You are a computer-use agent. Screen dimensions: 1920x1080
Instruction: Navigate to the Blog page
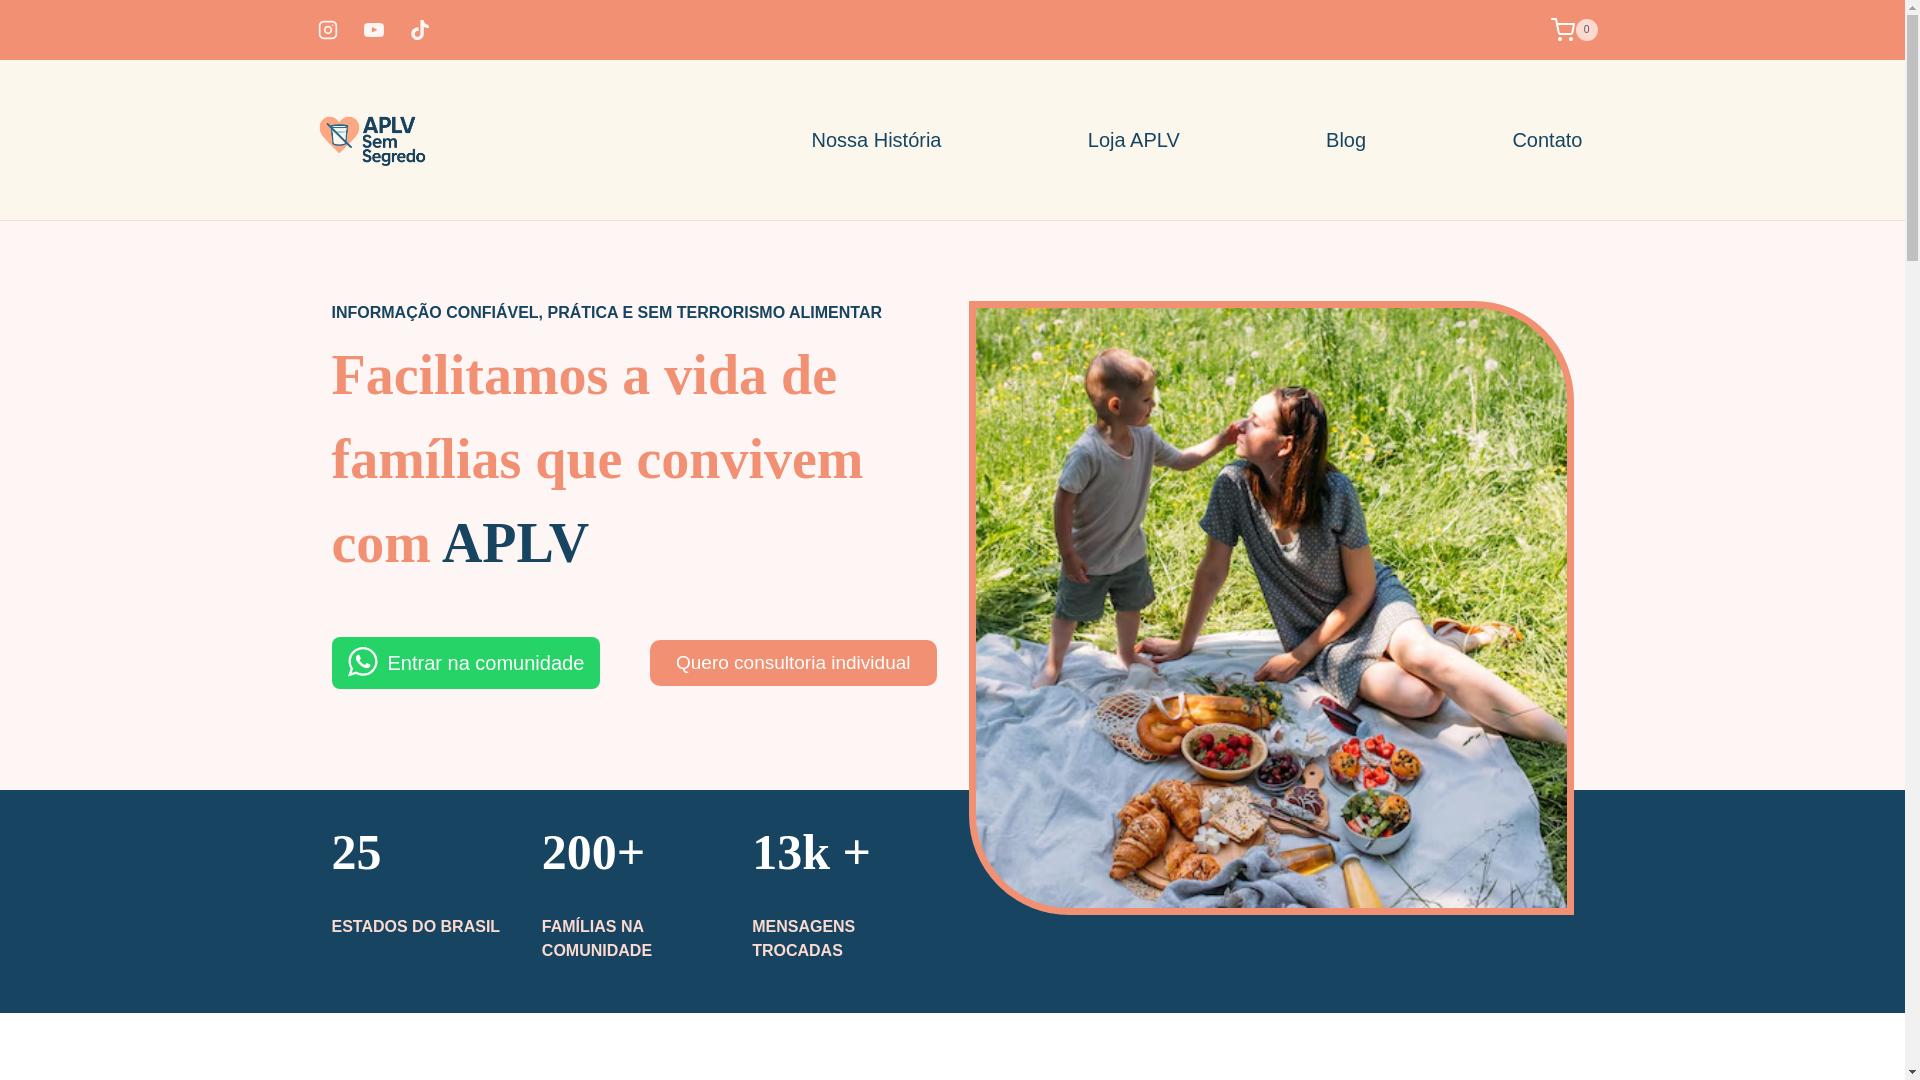click(1345, 140)
